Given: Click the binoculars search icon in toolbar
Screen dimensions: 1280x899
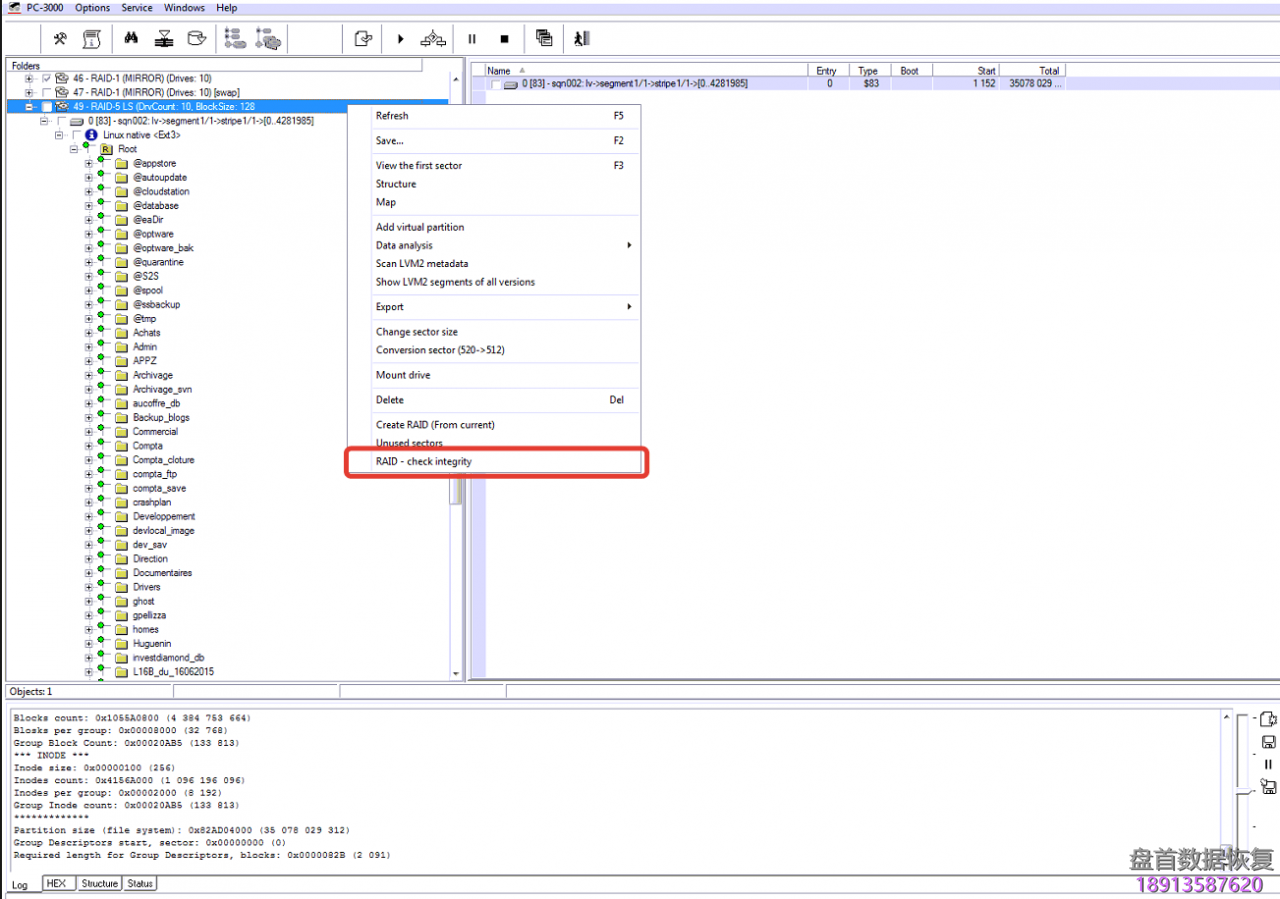Looking at the screenshot, I should click(131, 39).
